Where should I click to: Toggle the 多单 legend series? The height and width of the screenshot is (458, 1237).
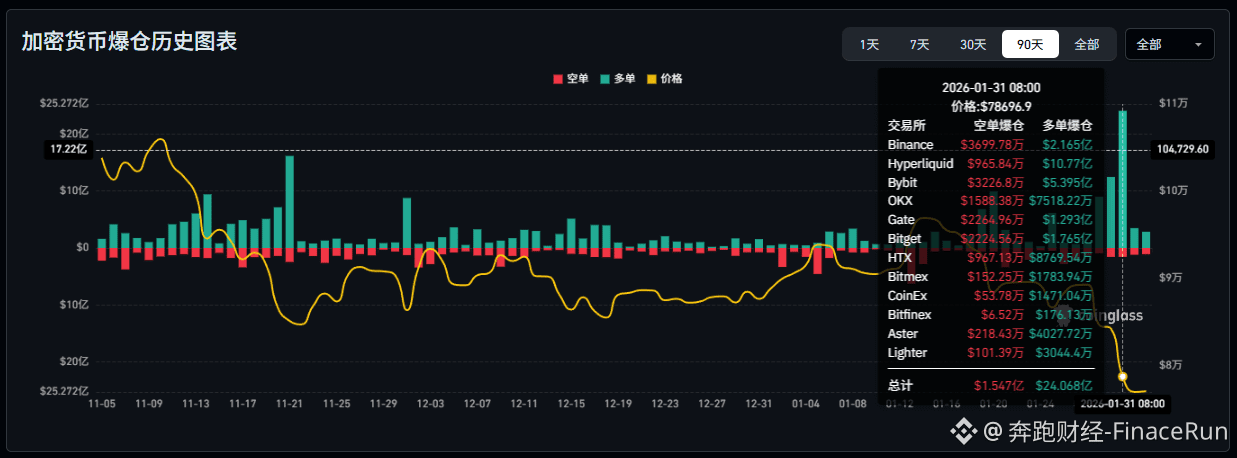[x=617, y=78]
